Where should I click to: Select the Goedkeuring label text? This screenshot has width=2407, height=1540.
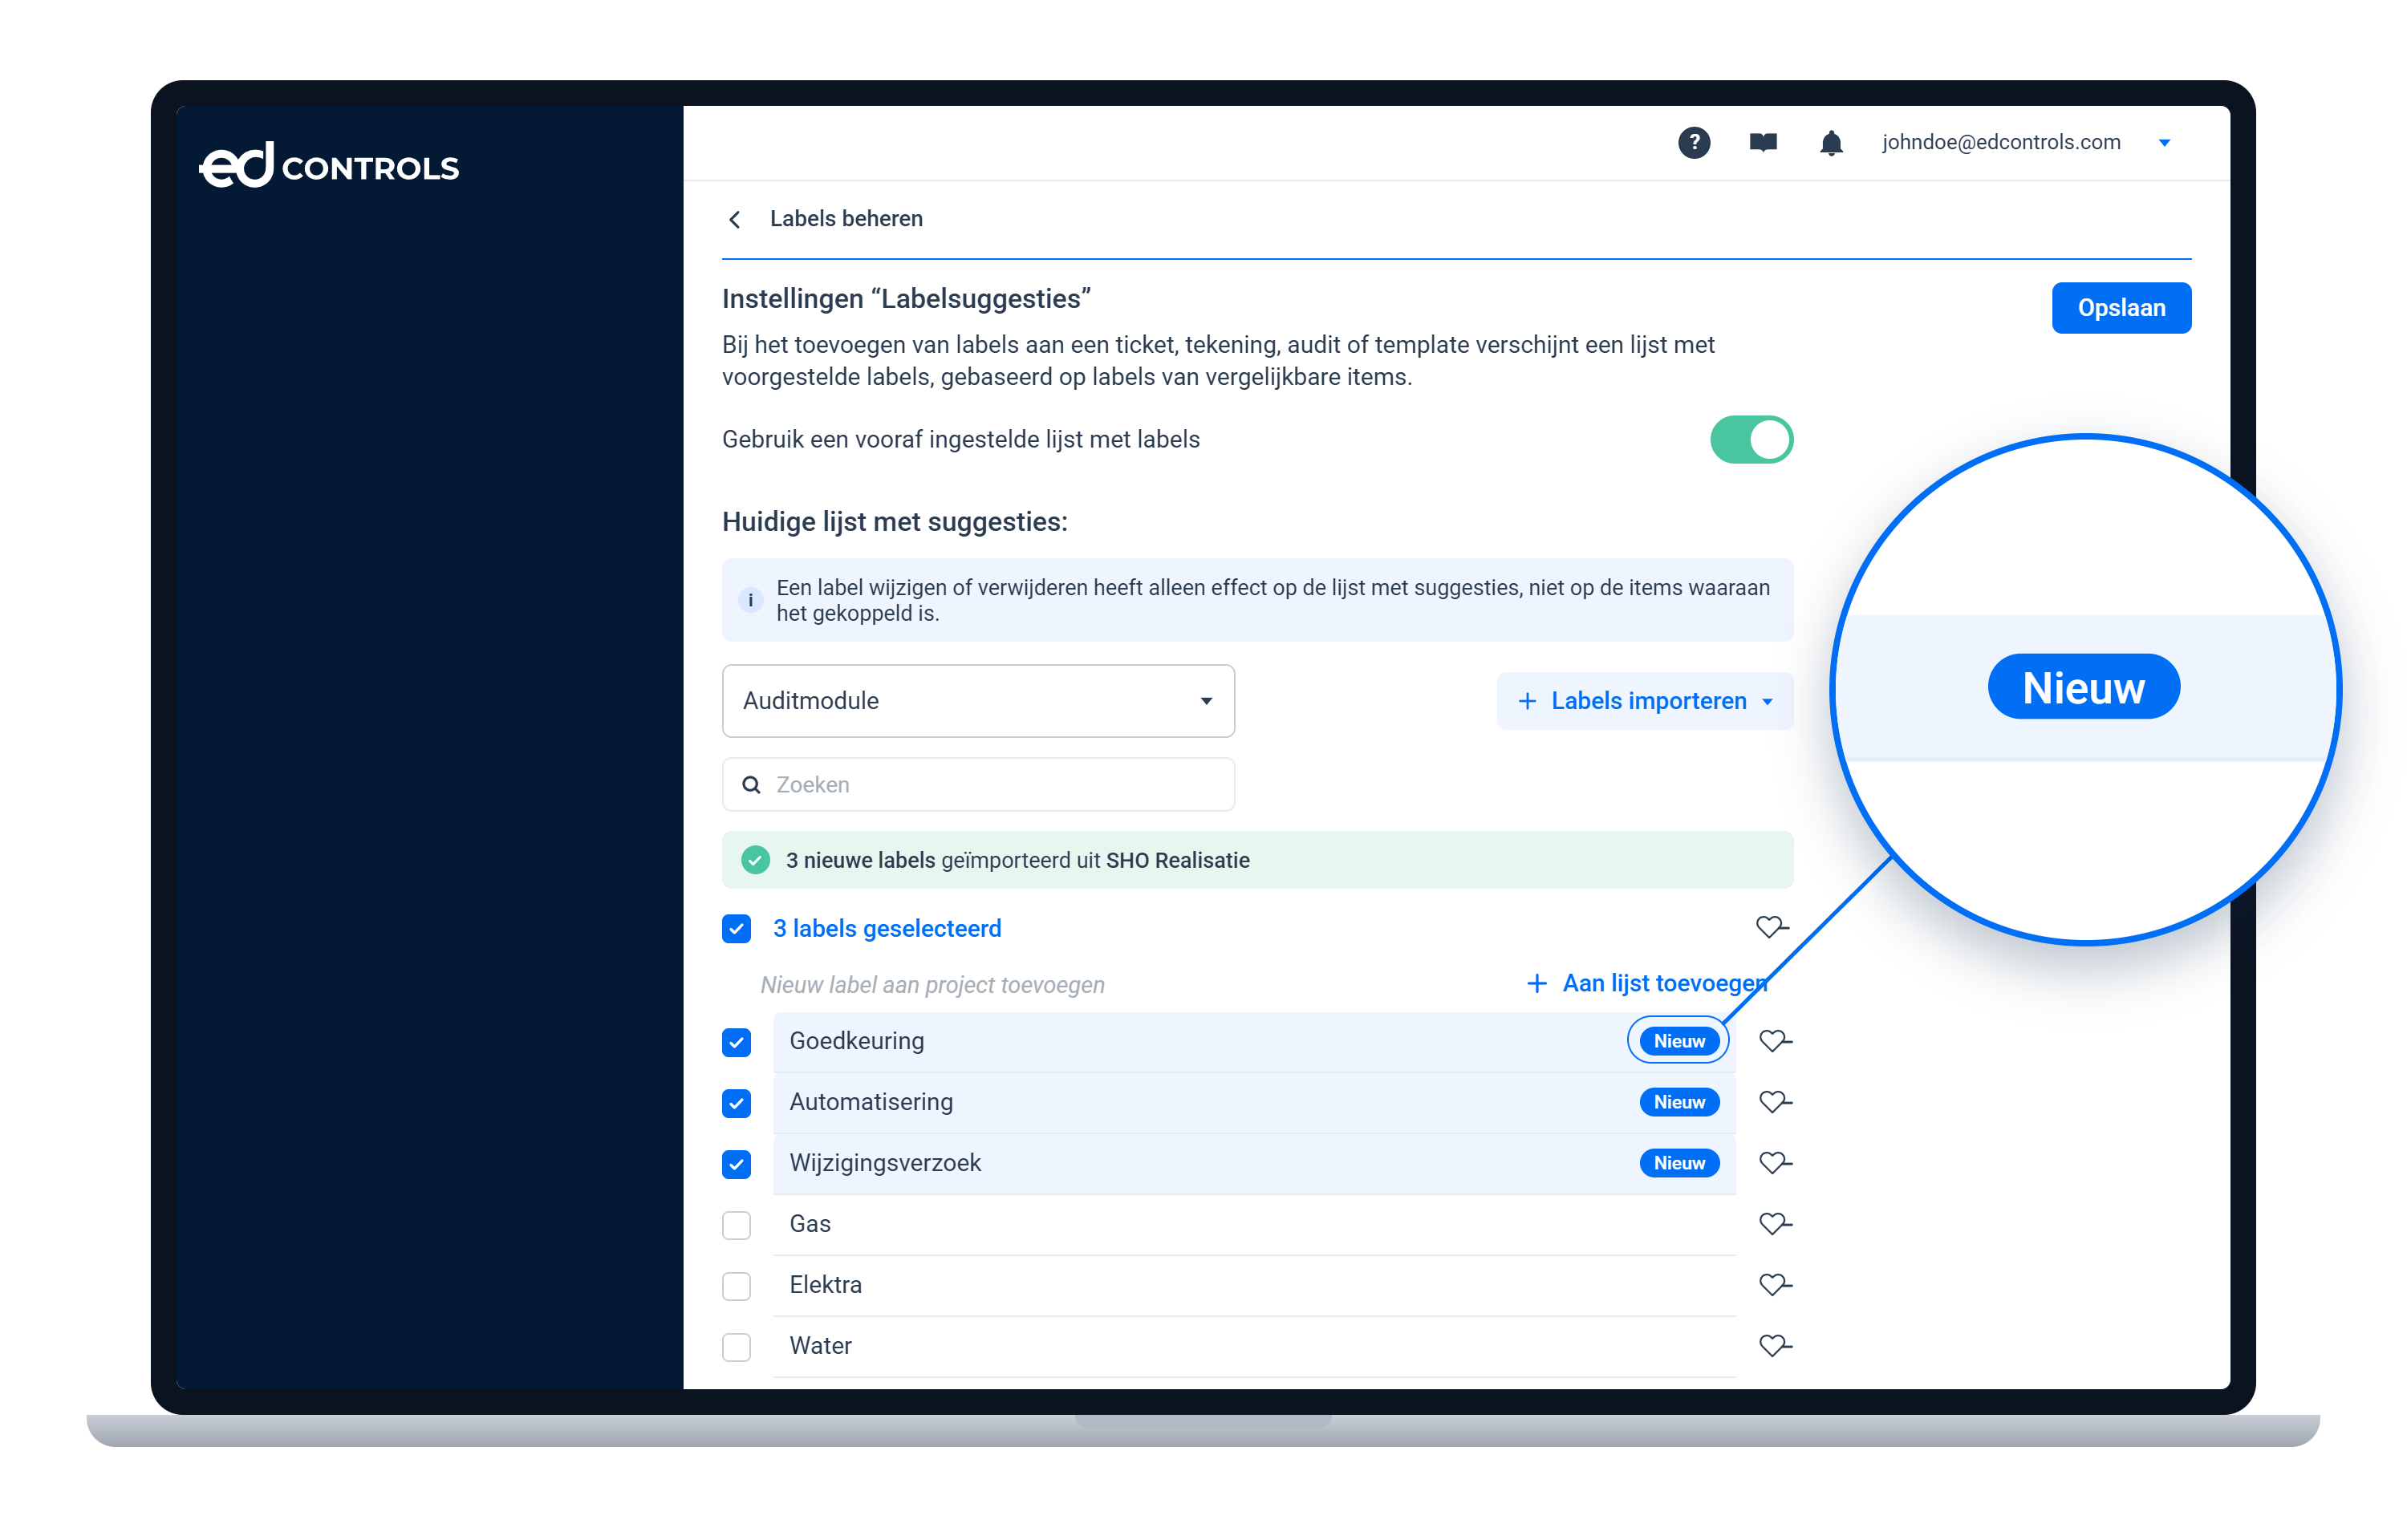point(856,1042)
